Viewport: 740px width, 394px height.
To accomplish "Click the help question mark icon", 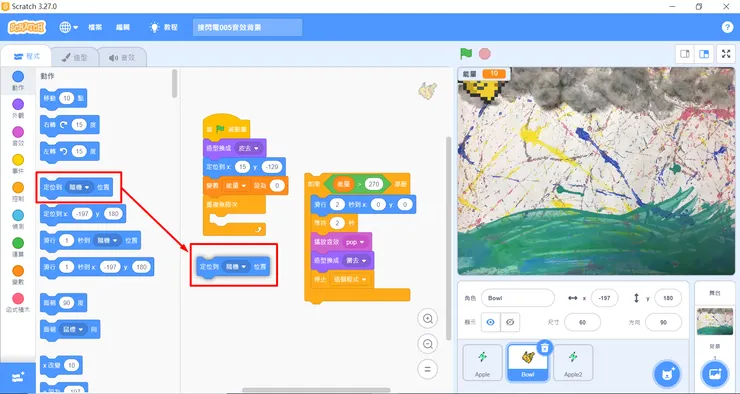I will [x=727, y=27].
